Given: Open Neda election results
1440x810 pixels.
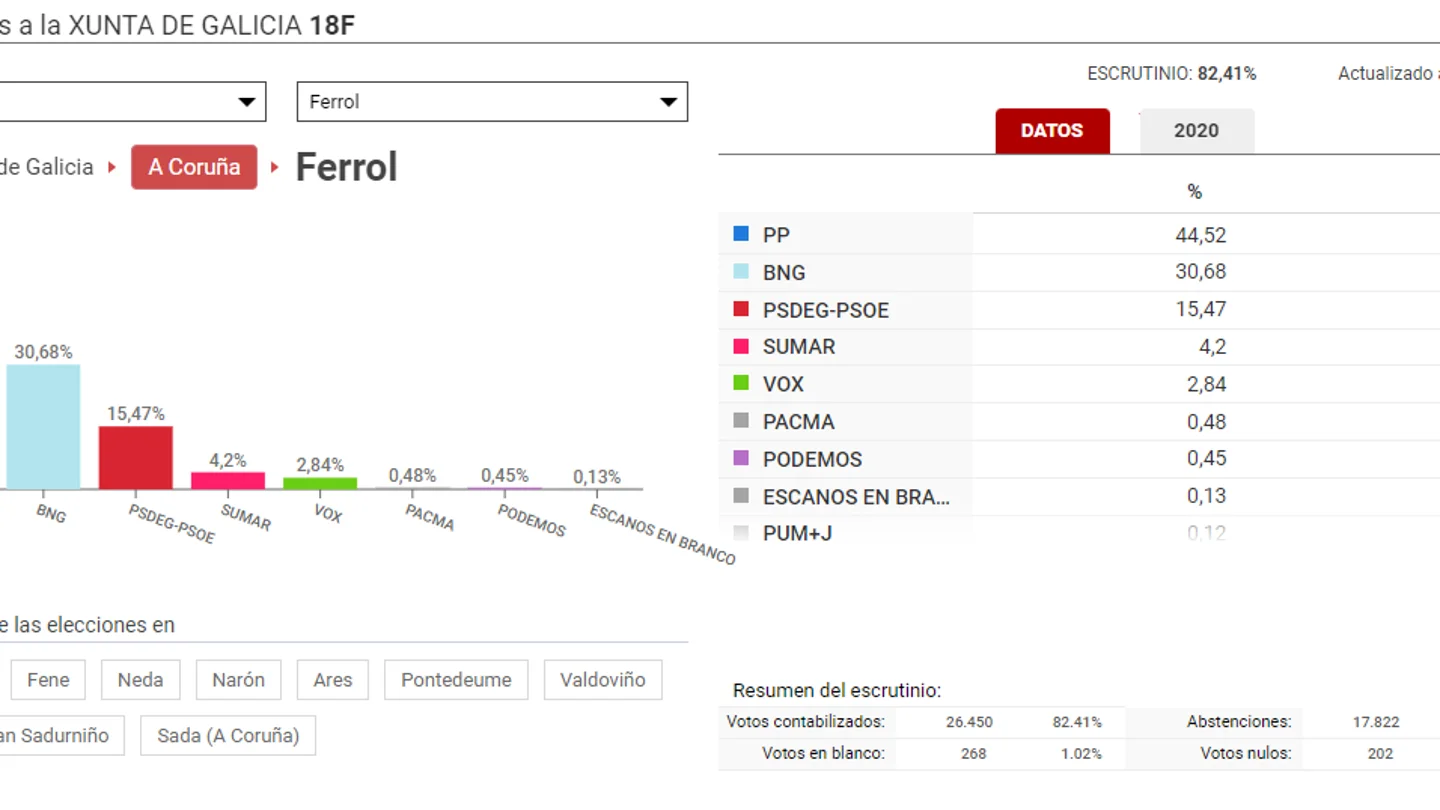Looking at the screenshot, I should pos(140,680).
